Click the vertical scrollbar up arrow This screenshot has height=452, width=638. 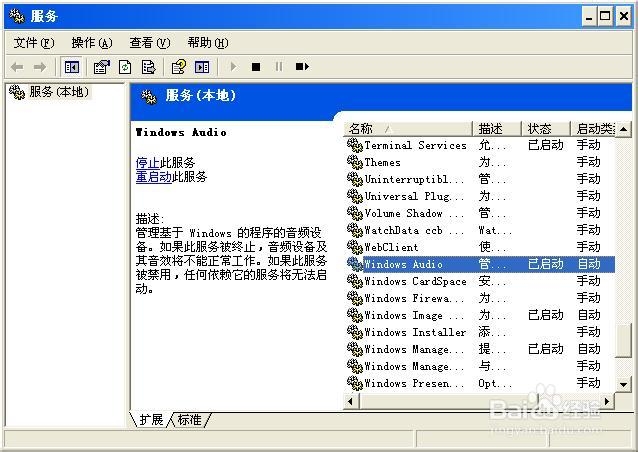pyautogui.click(x=623, y=130)
